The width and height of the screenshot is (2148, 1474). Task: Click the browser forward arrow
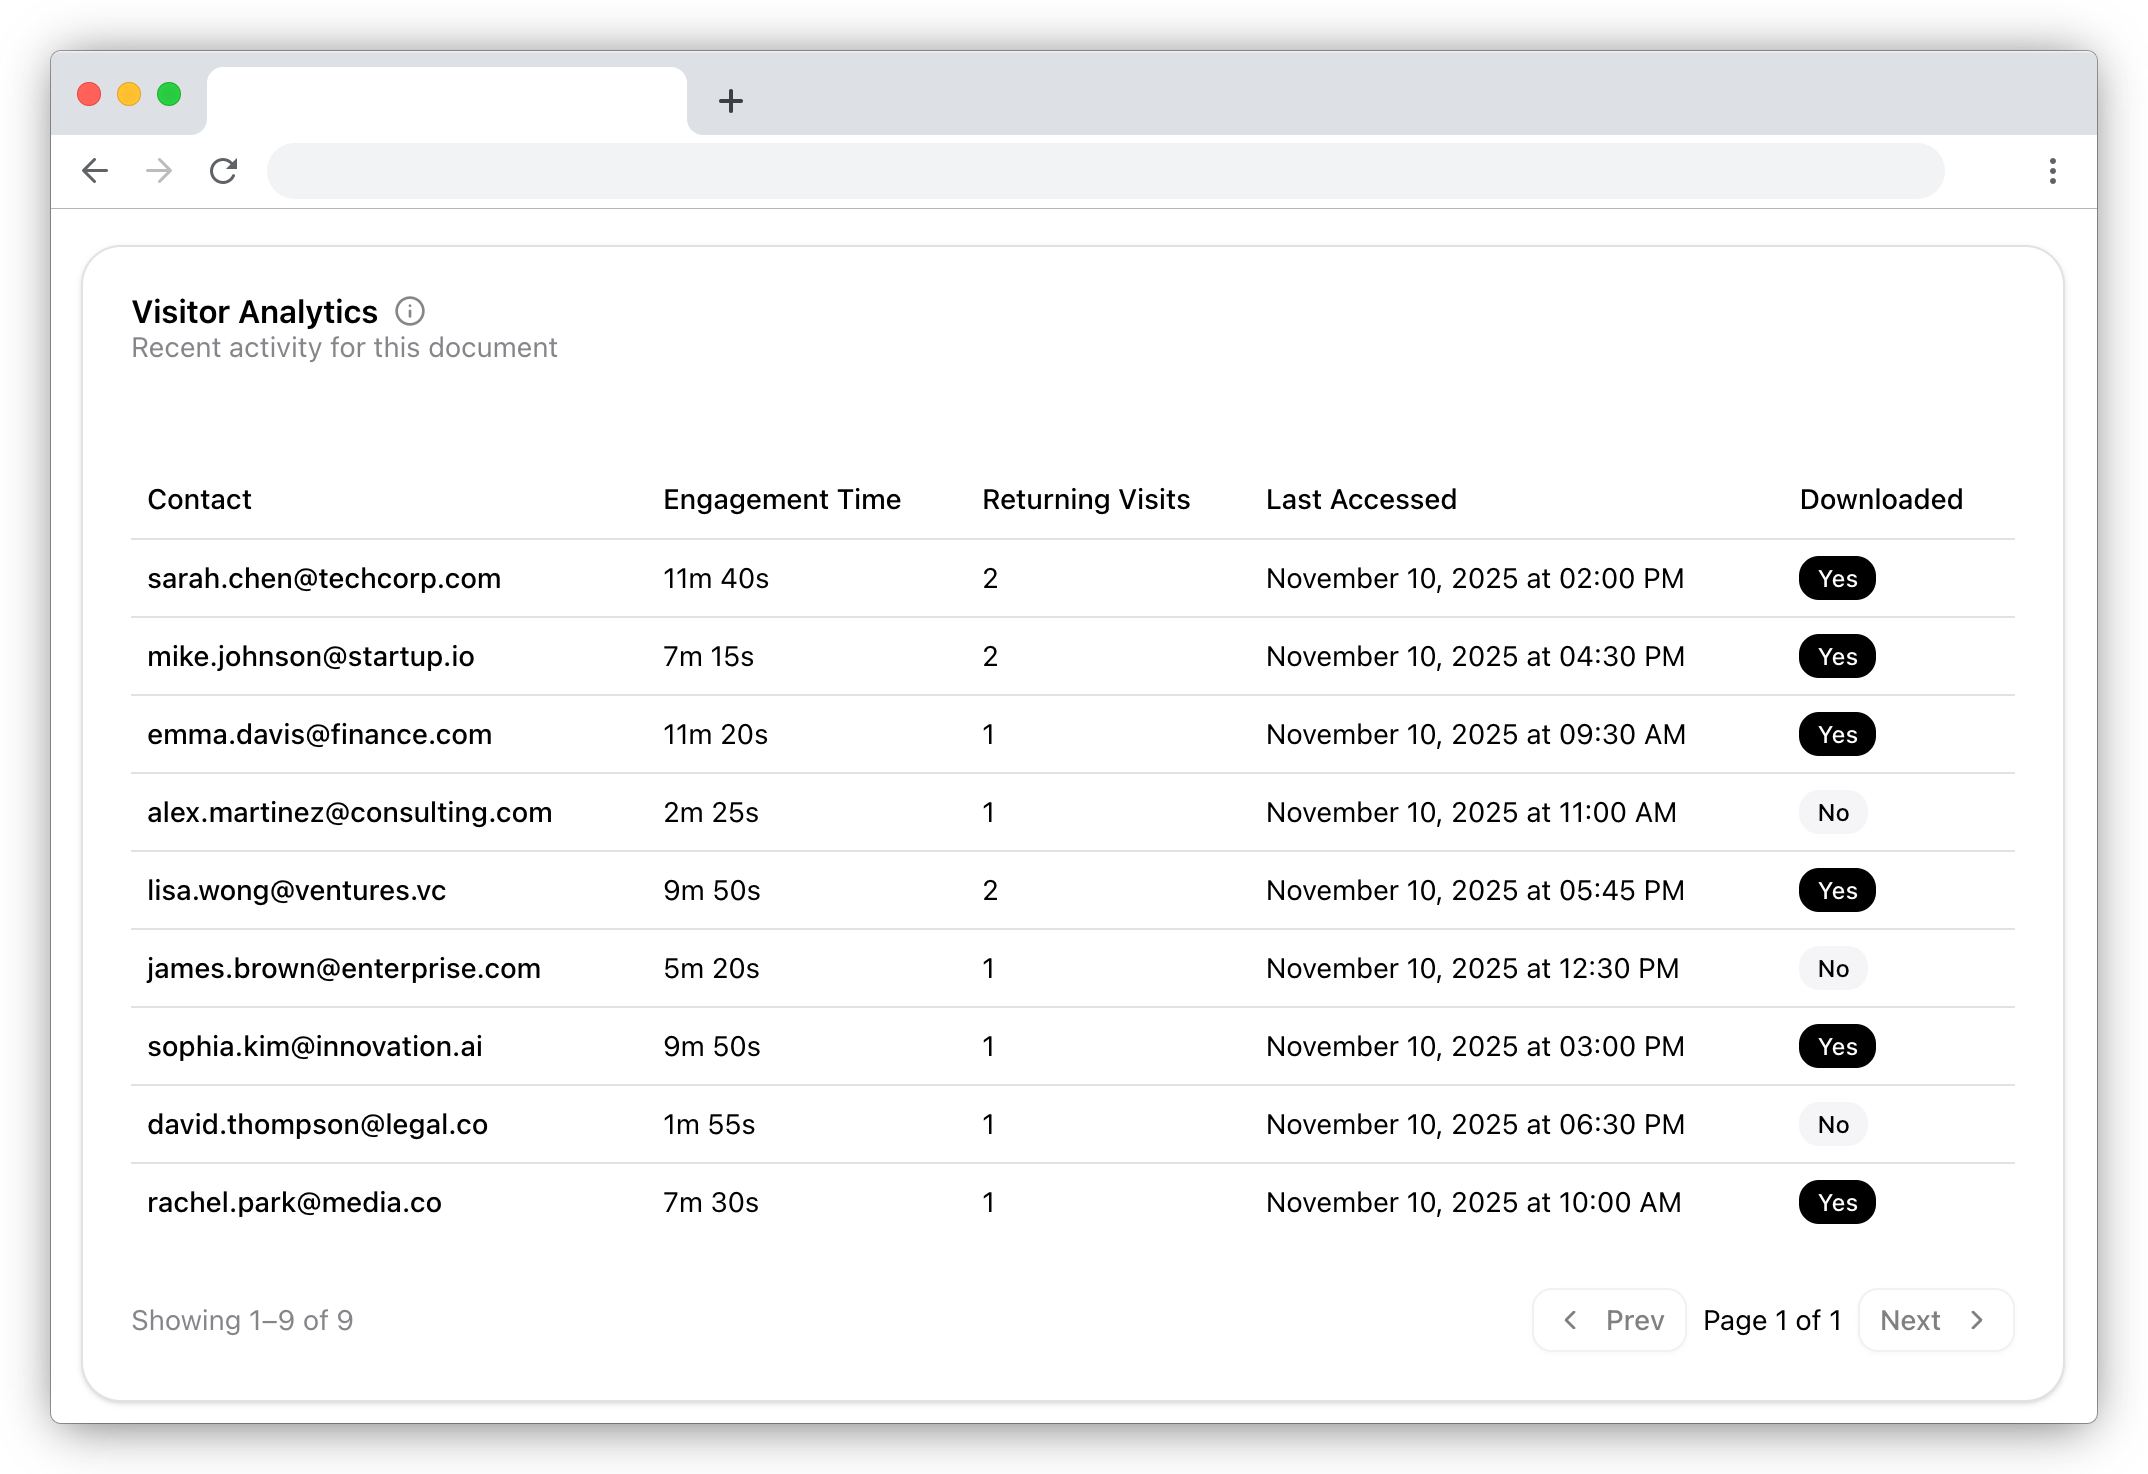[159, 170]
